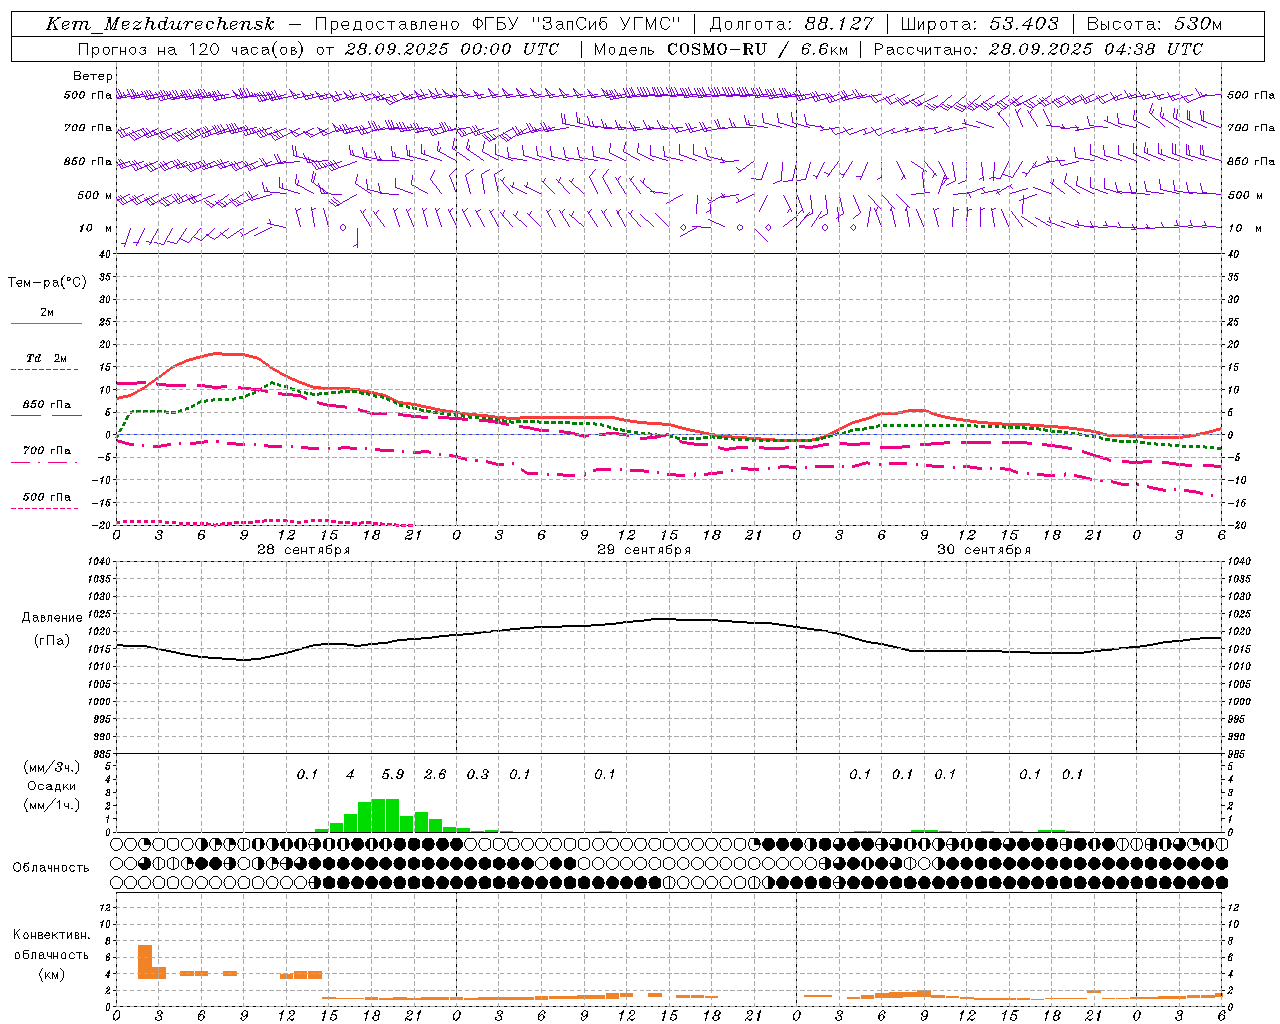
Task: Select the ФГБУ "ЗапСиб УГМС" provider text
Action: tap(574, 24)
